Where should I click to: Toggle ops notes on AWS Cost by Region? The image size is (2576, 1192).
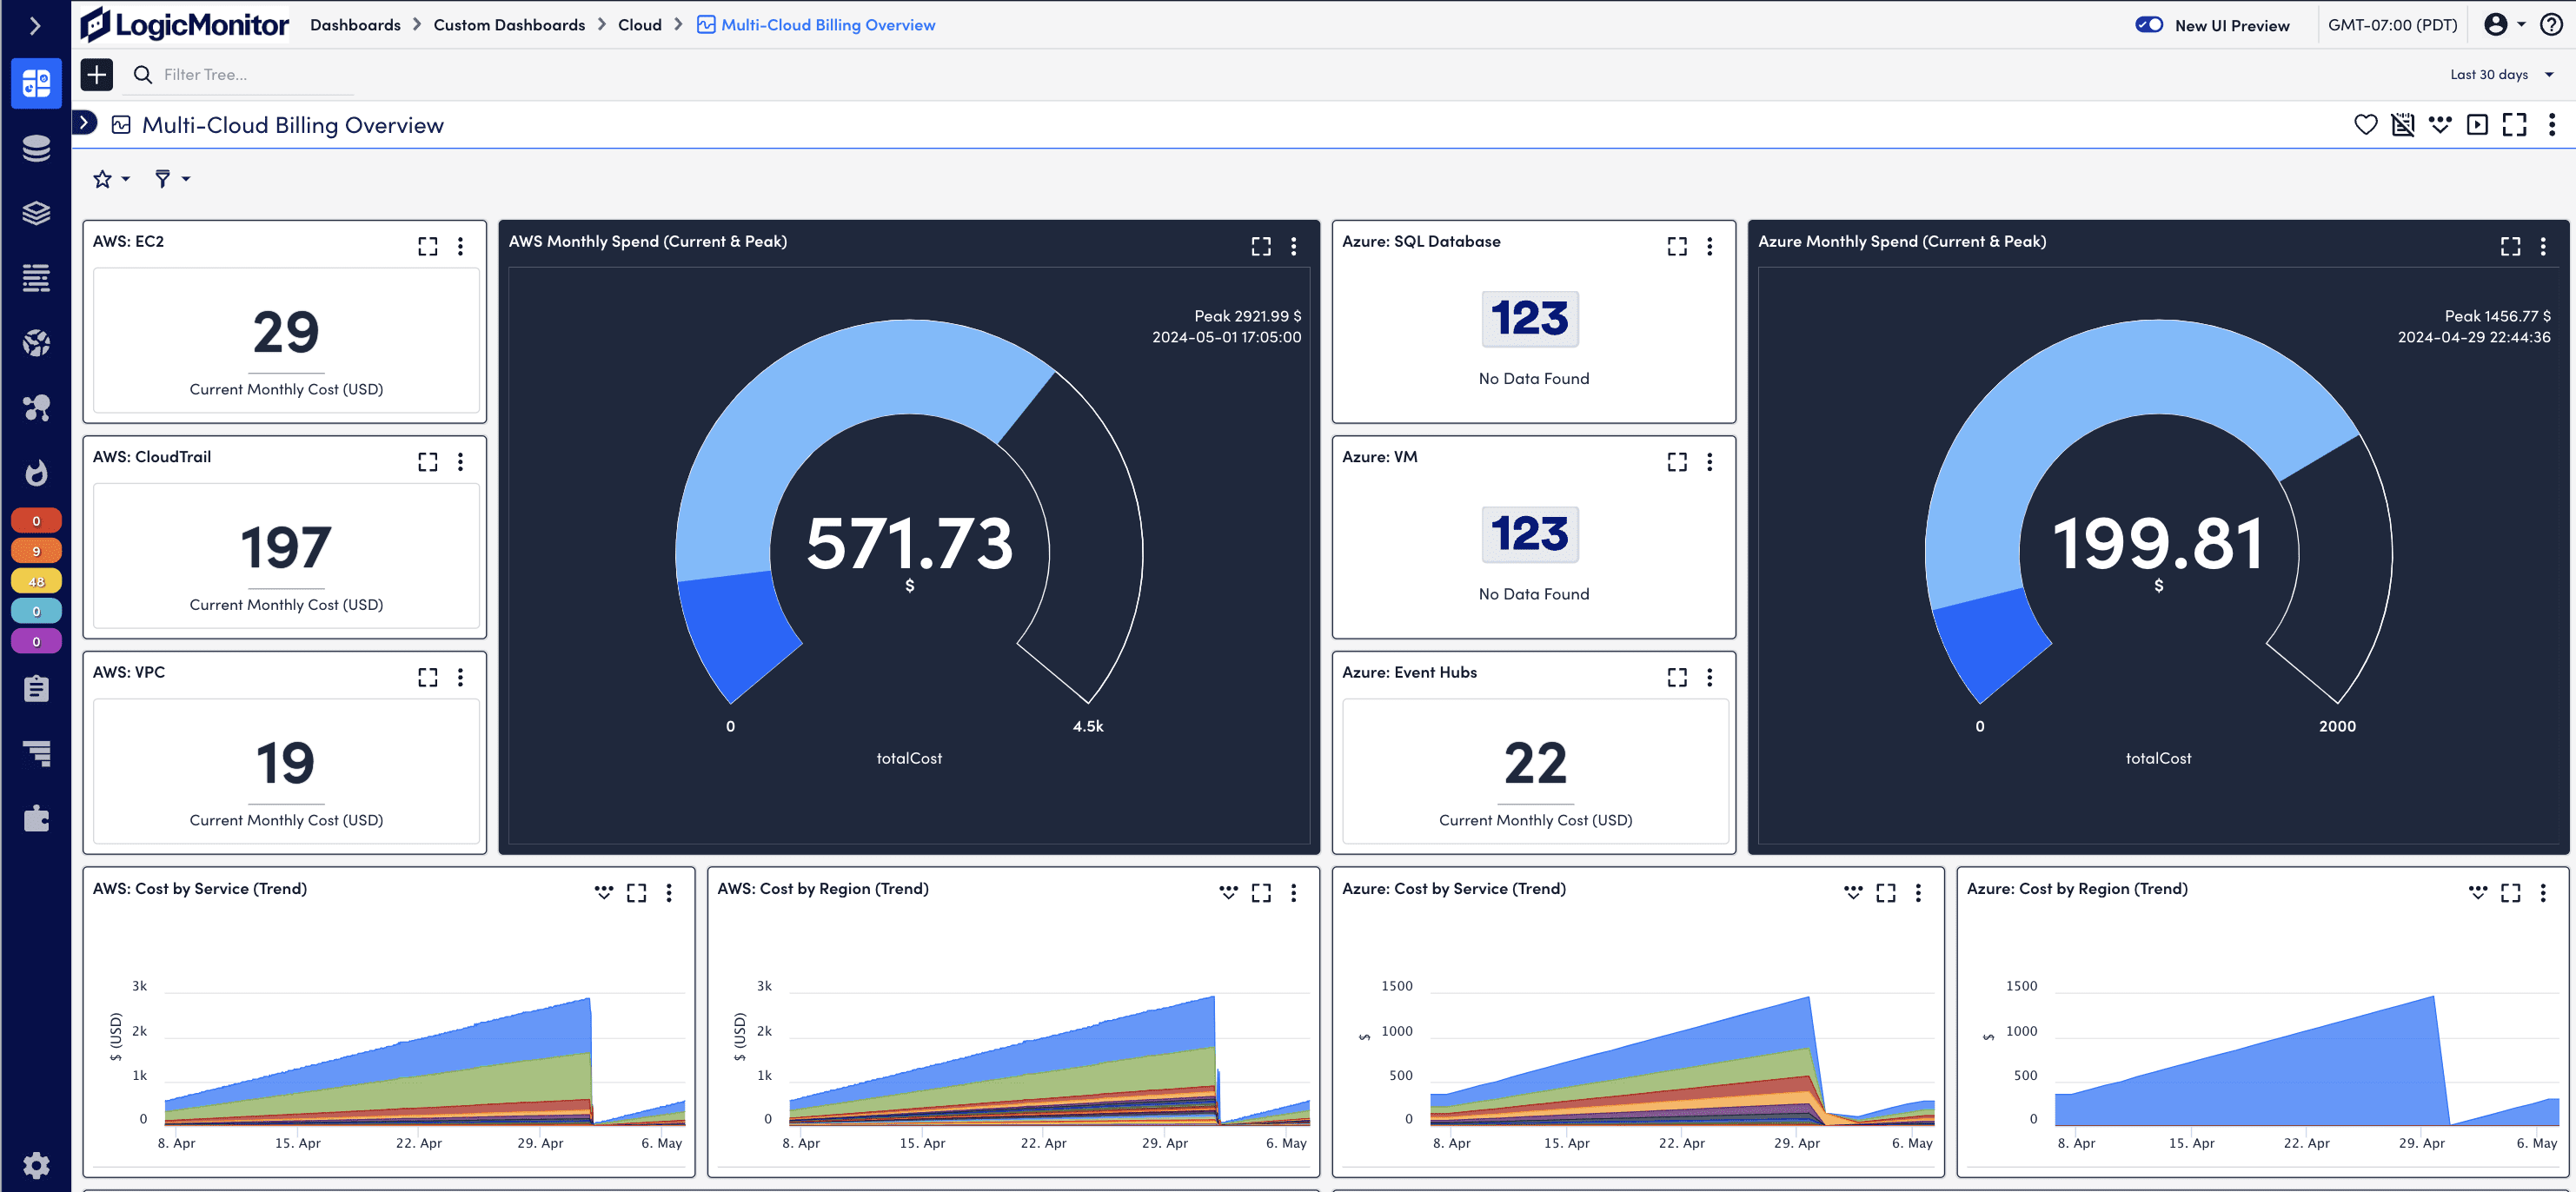click(x=1228, y=892)
